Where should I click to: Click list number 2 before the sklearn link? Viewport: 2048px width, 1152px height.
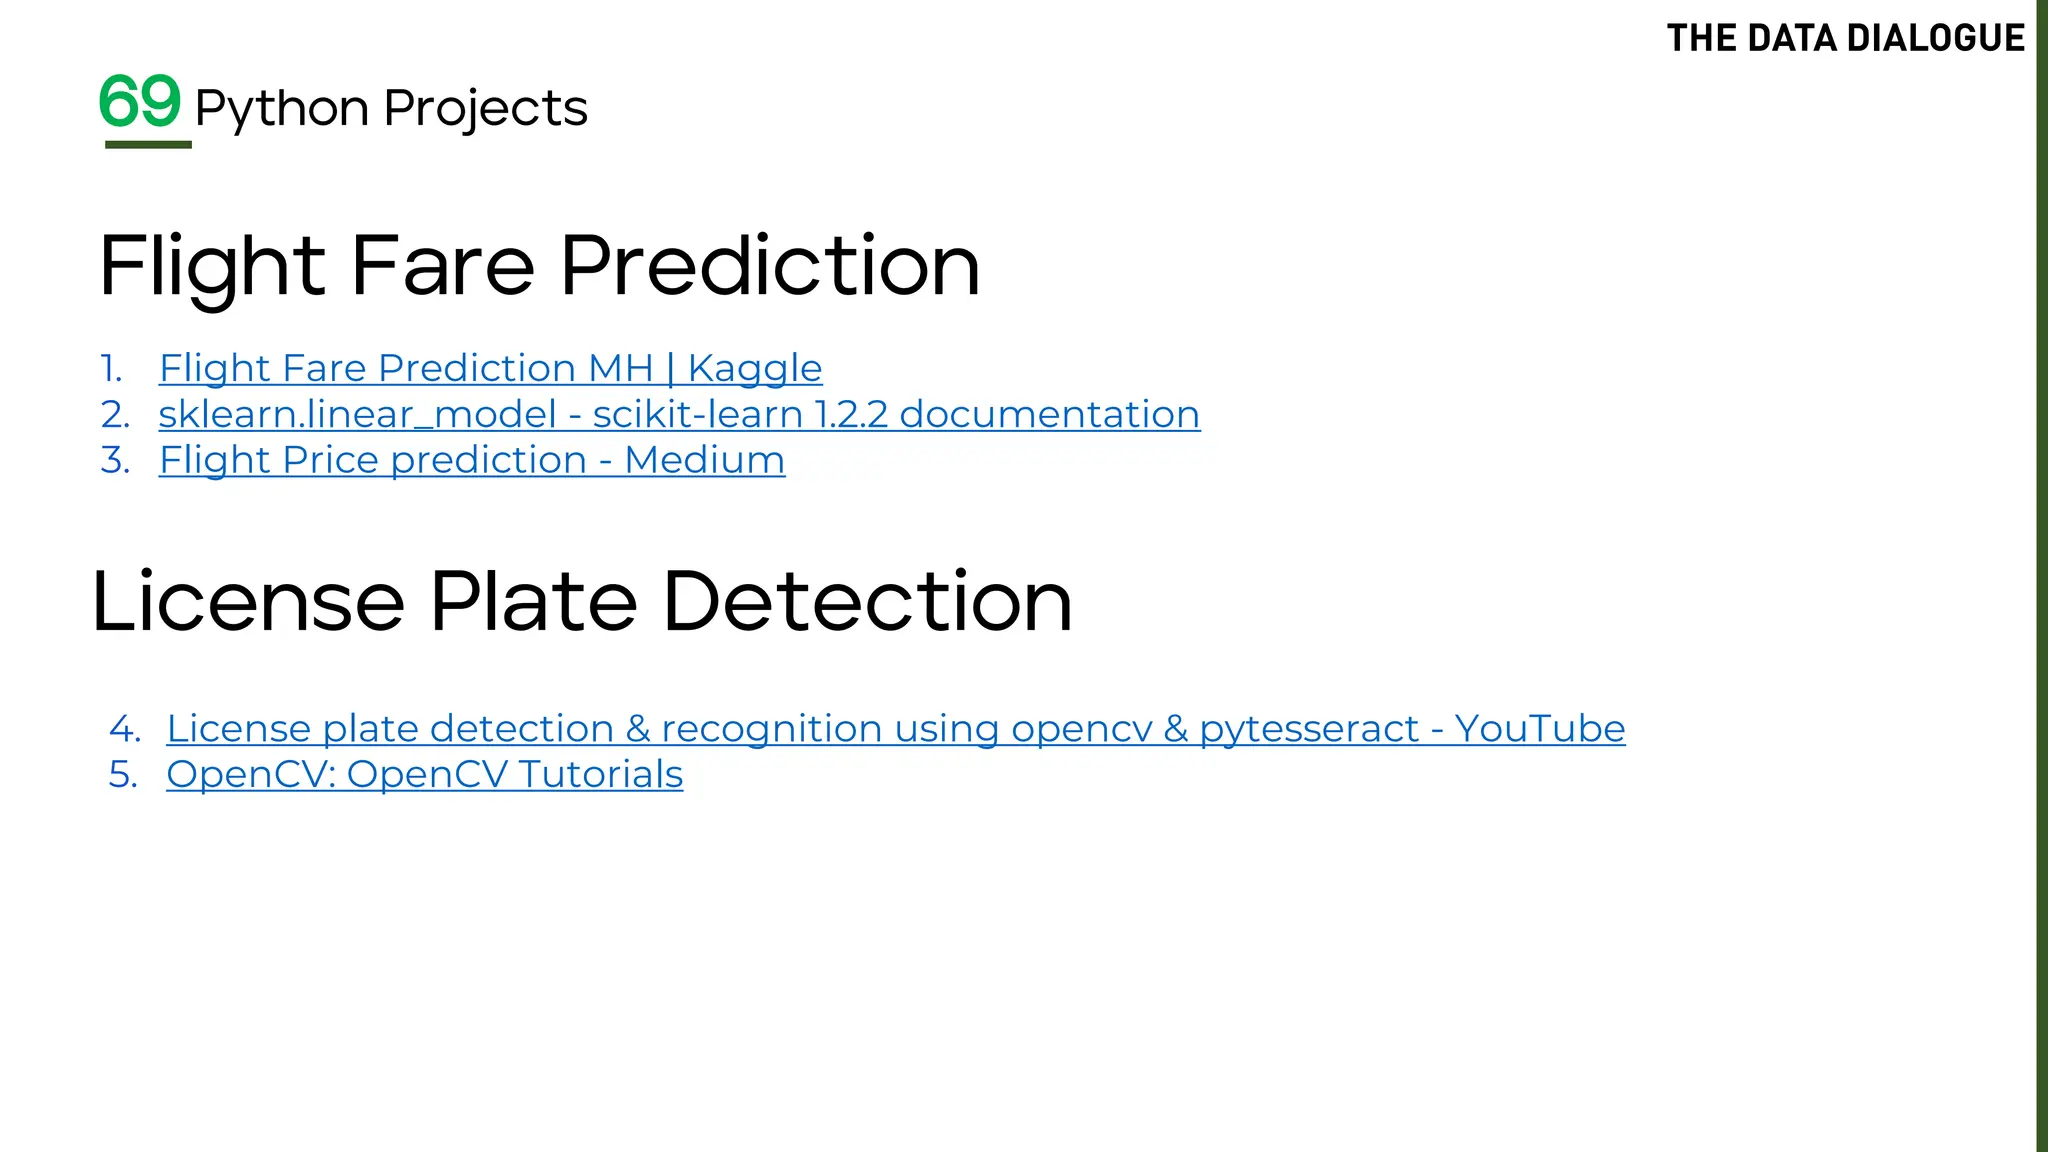115,414
